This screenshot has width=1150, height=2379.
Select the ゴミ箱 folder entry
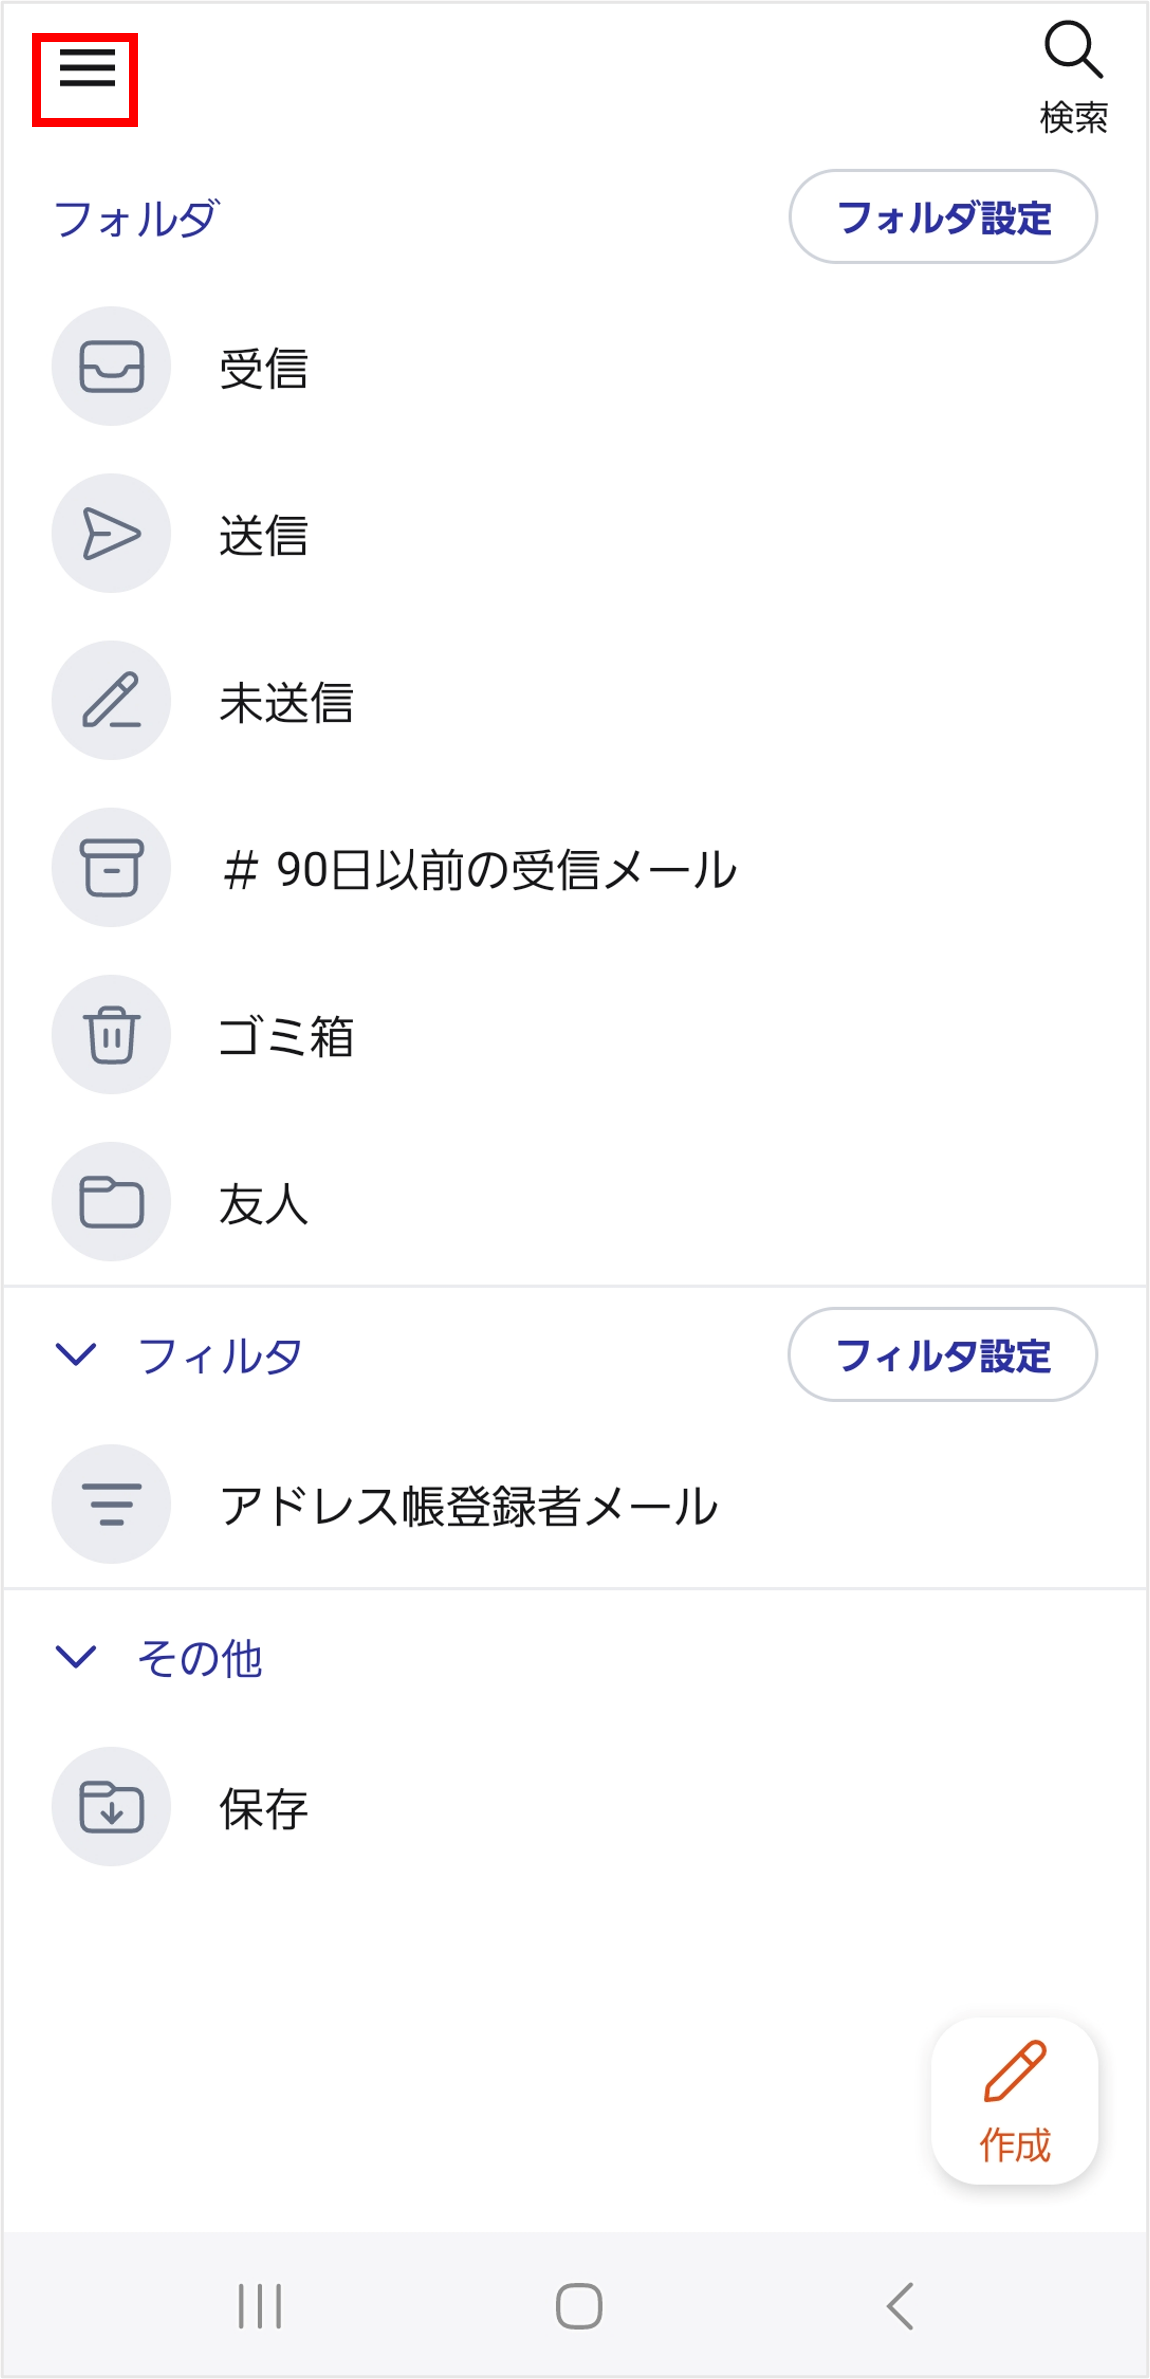286,1036
